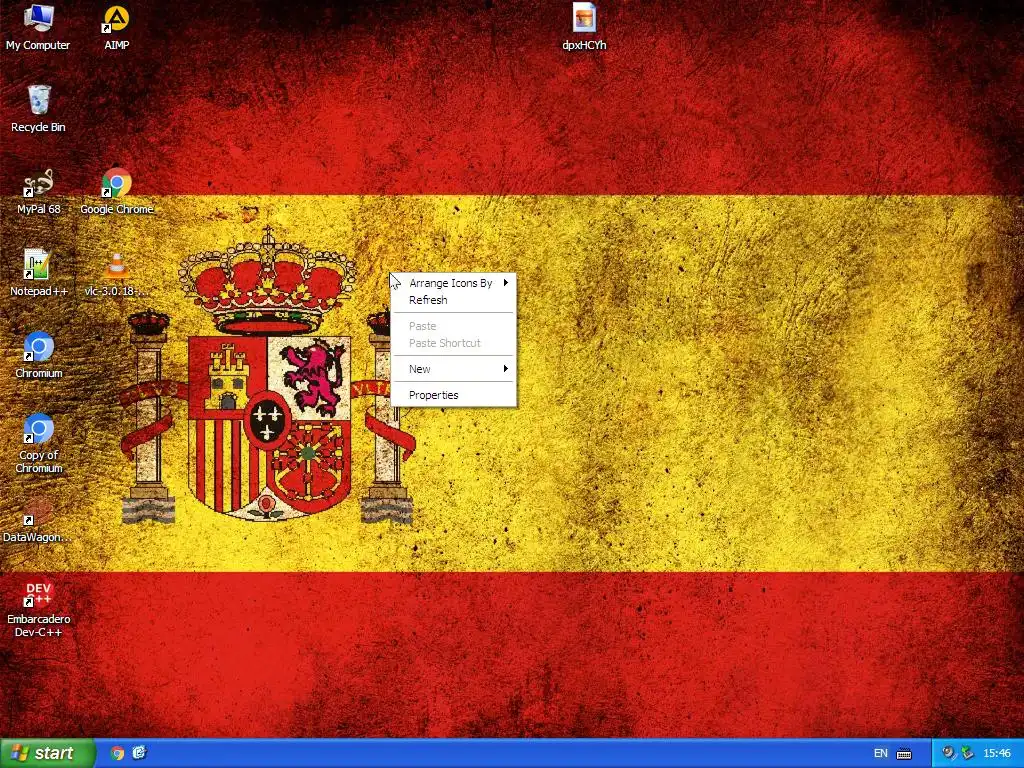The height and width of the screenshot is (768, 1024).
Task: Select the MyPal 68 browser shortcut
Action: coord(38,191)
